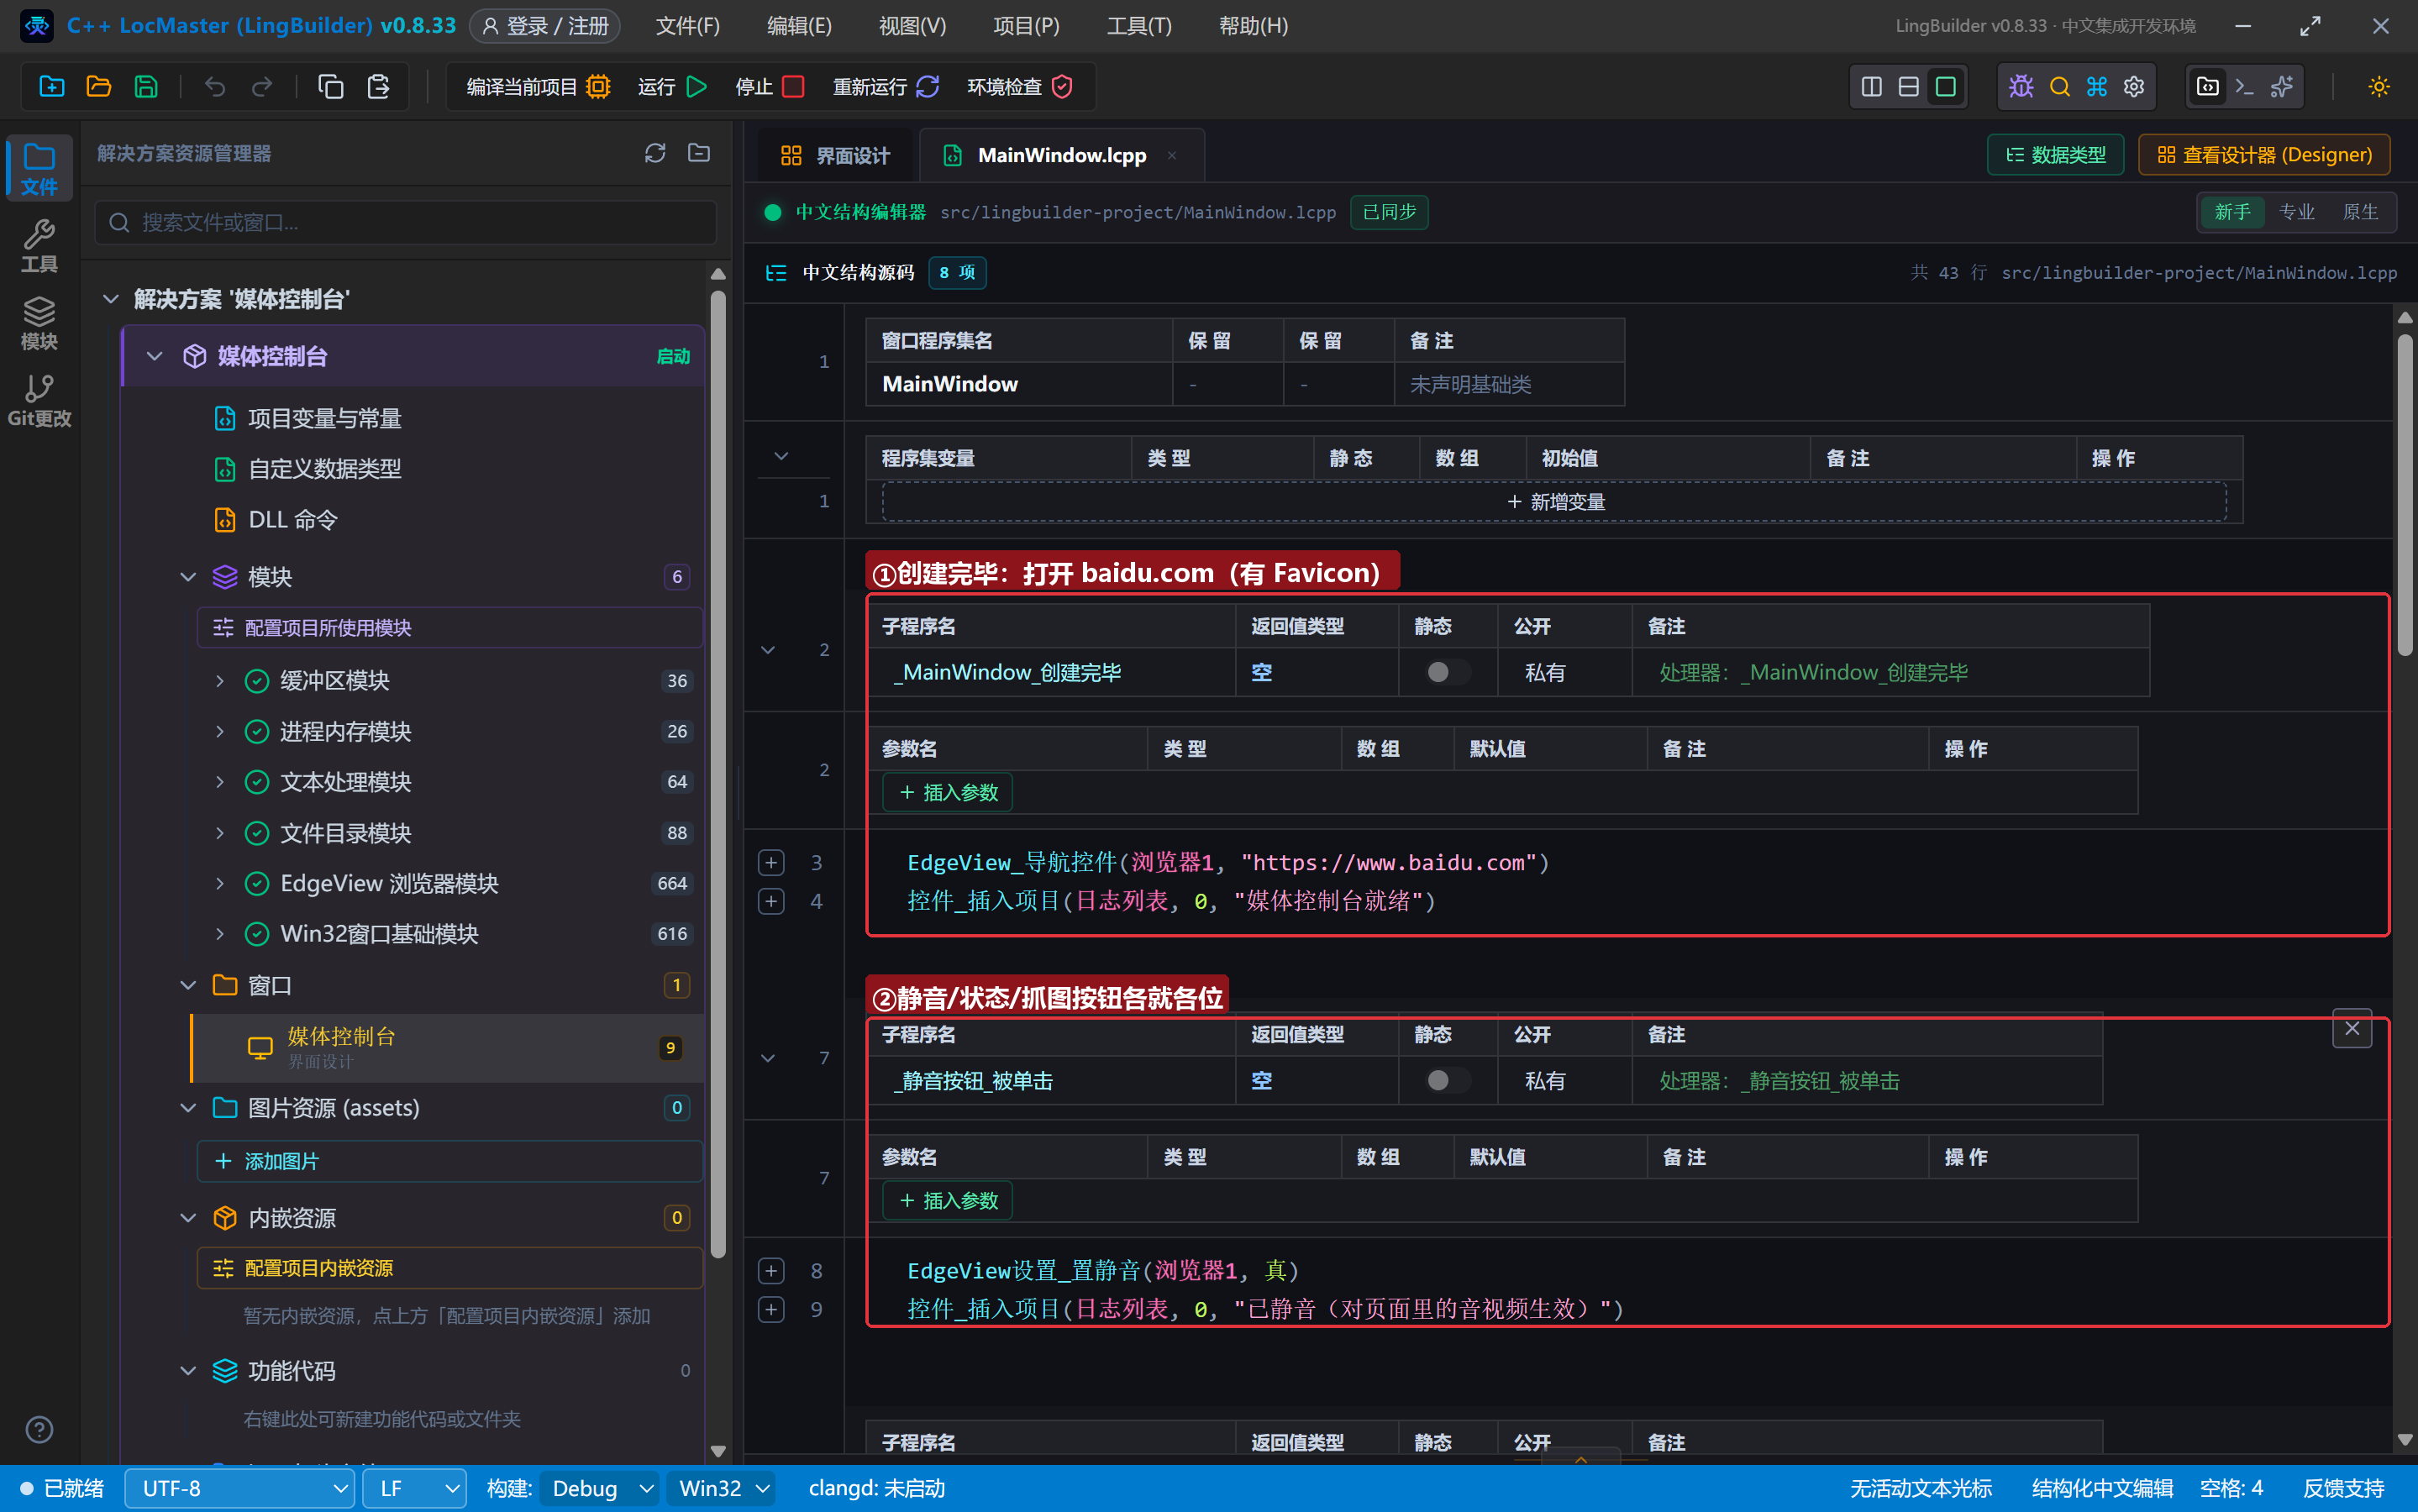Collapse the 图片资源 (assets) folder
Image resolution: width=2418 pixels, height=1512 pixels.
[x=188, y=1107]
